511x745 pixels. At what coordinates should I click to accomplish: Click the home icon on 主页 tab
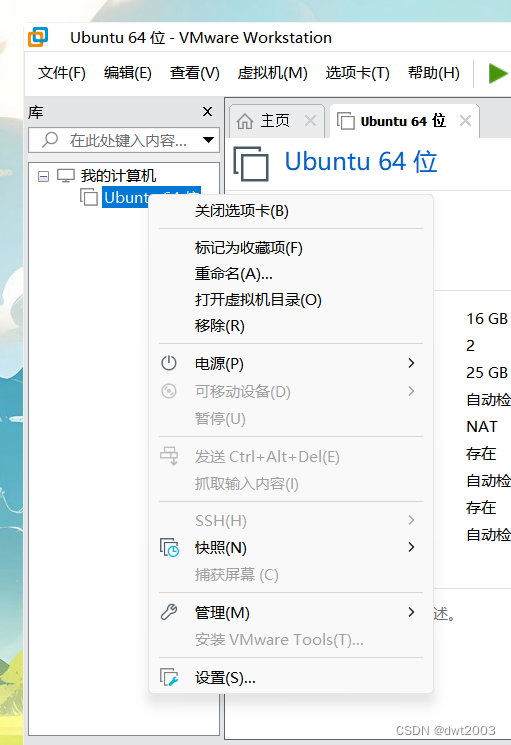coord(245,122)
